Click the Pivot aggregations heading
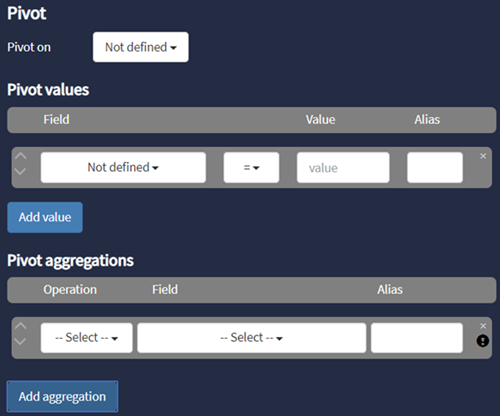The image size is (500, 416). pyautogui.click(x=70, y=261)
